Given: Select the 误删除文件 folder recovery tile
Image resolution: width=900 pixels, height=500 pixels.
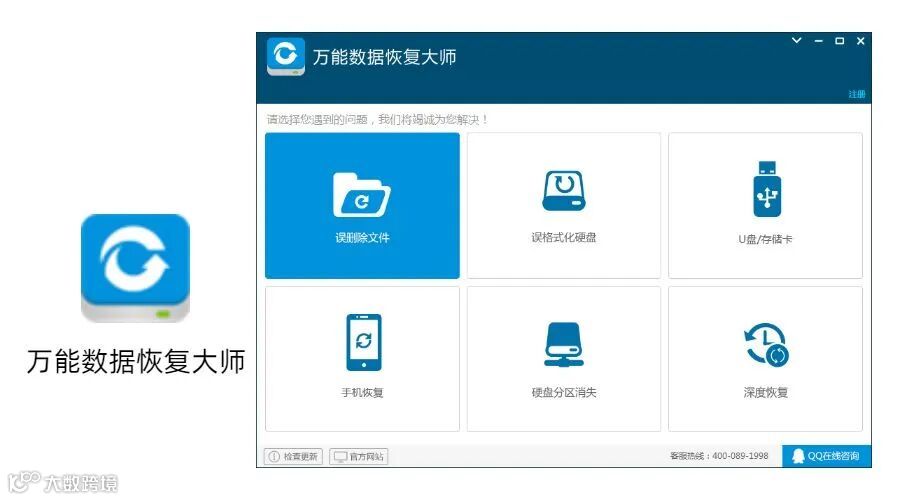Looking at the screenshot, I should (x=362, y=206).
